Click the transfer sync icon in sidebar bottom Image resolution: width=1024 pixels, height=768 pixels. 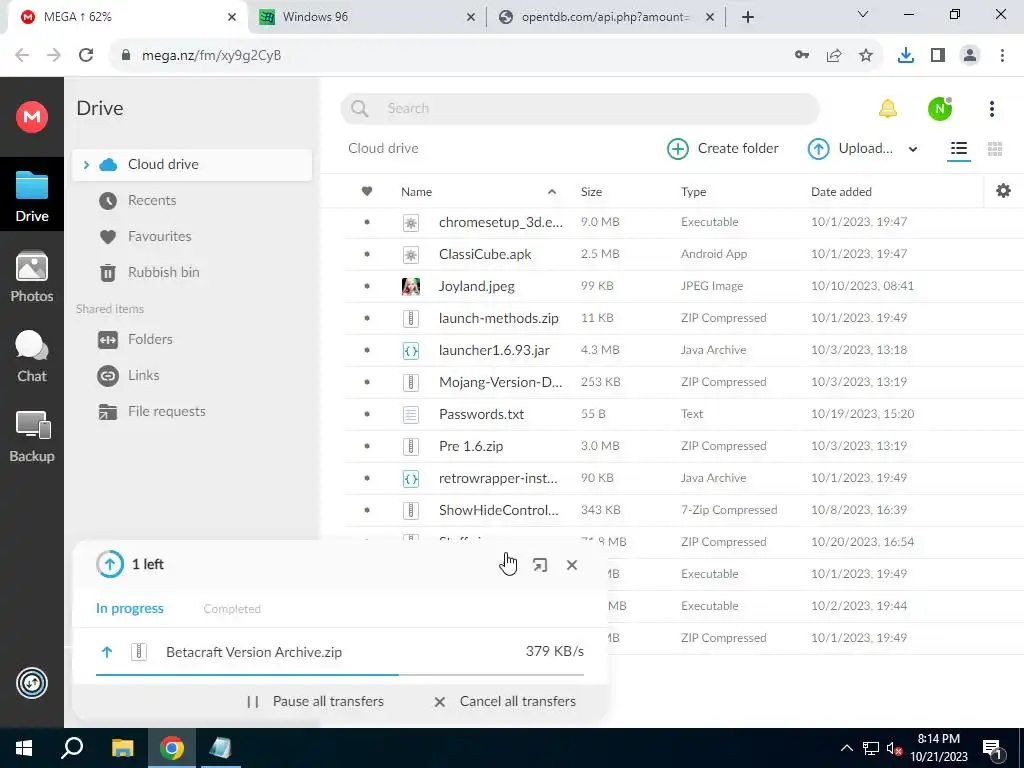pyautogui.click(x=31, y=683)
